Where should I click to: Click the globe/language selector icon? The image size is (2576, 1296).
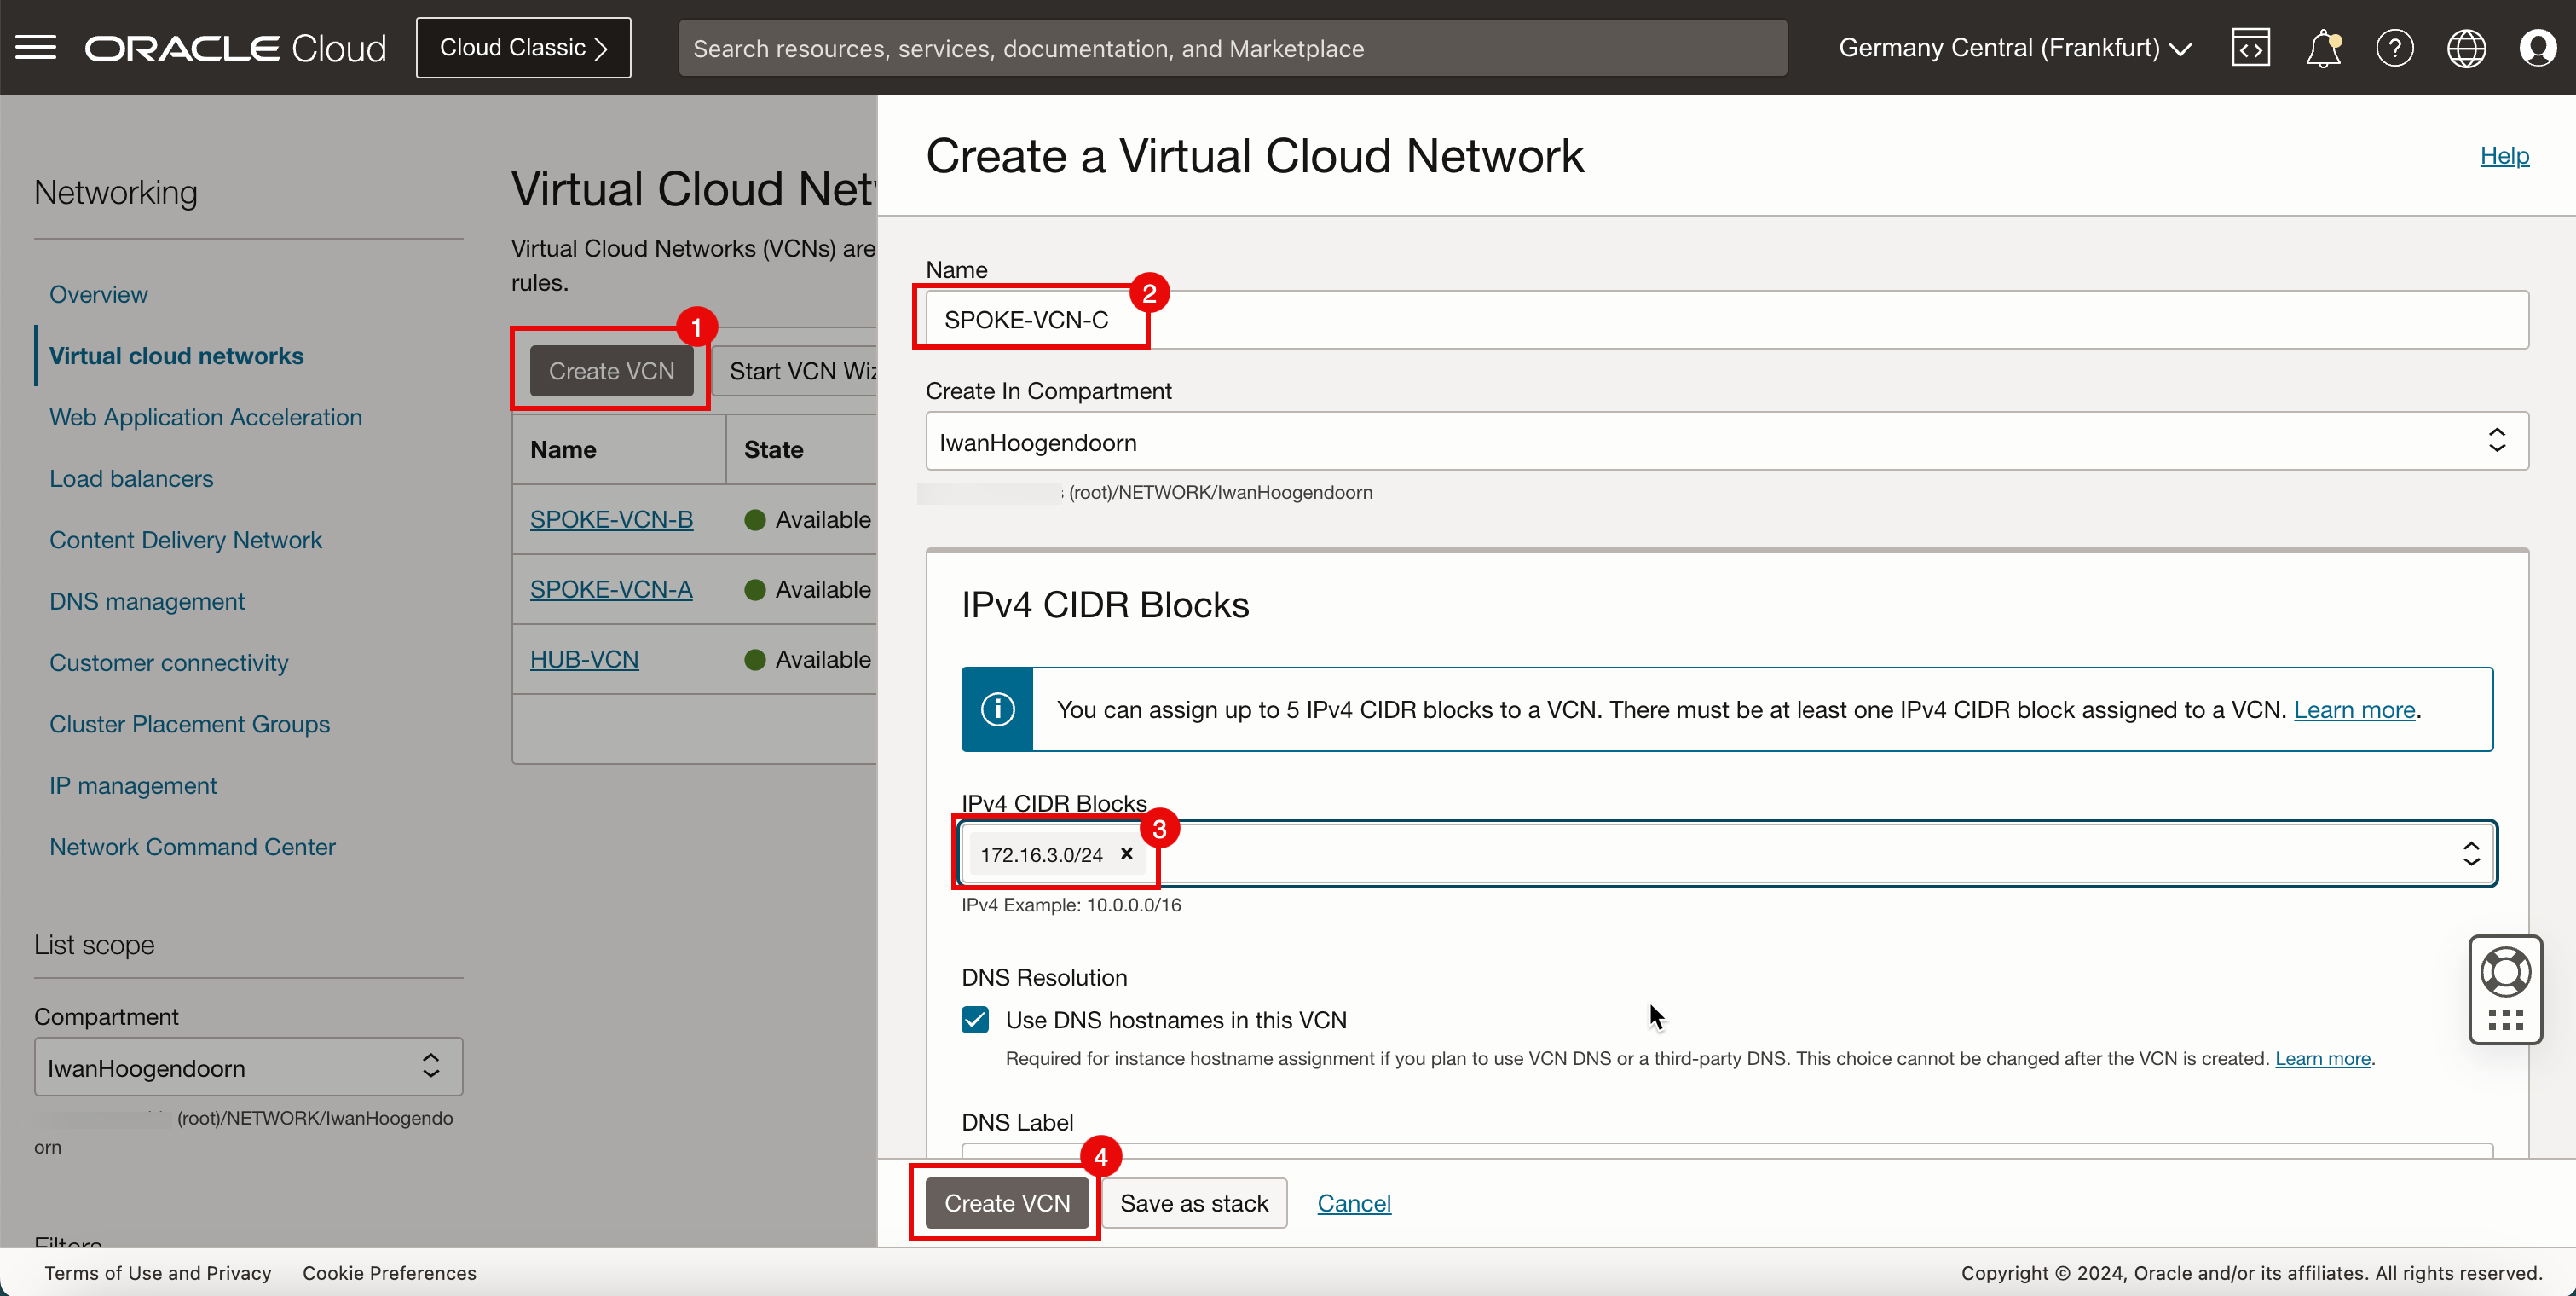click(2467, 48)
